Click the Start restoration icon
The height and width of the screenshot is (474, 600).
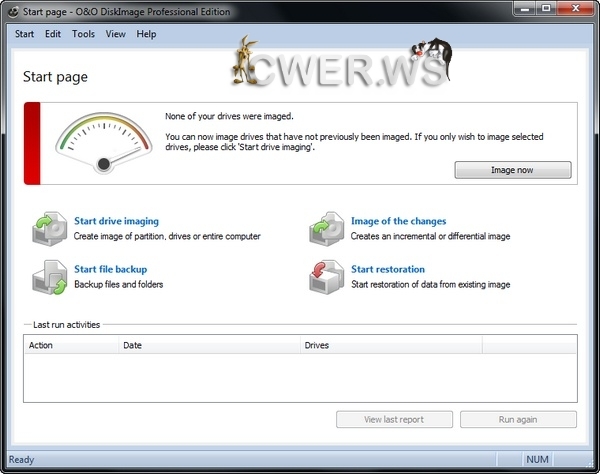(326, 276)
